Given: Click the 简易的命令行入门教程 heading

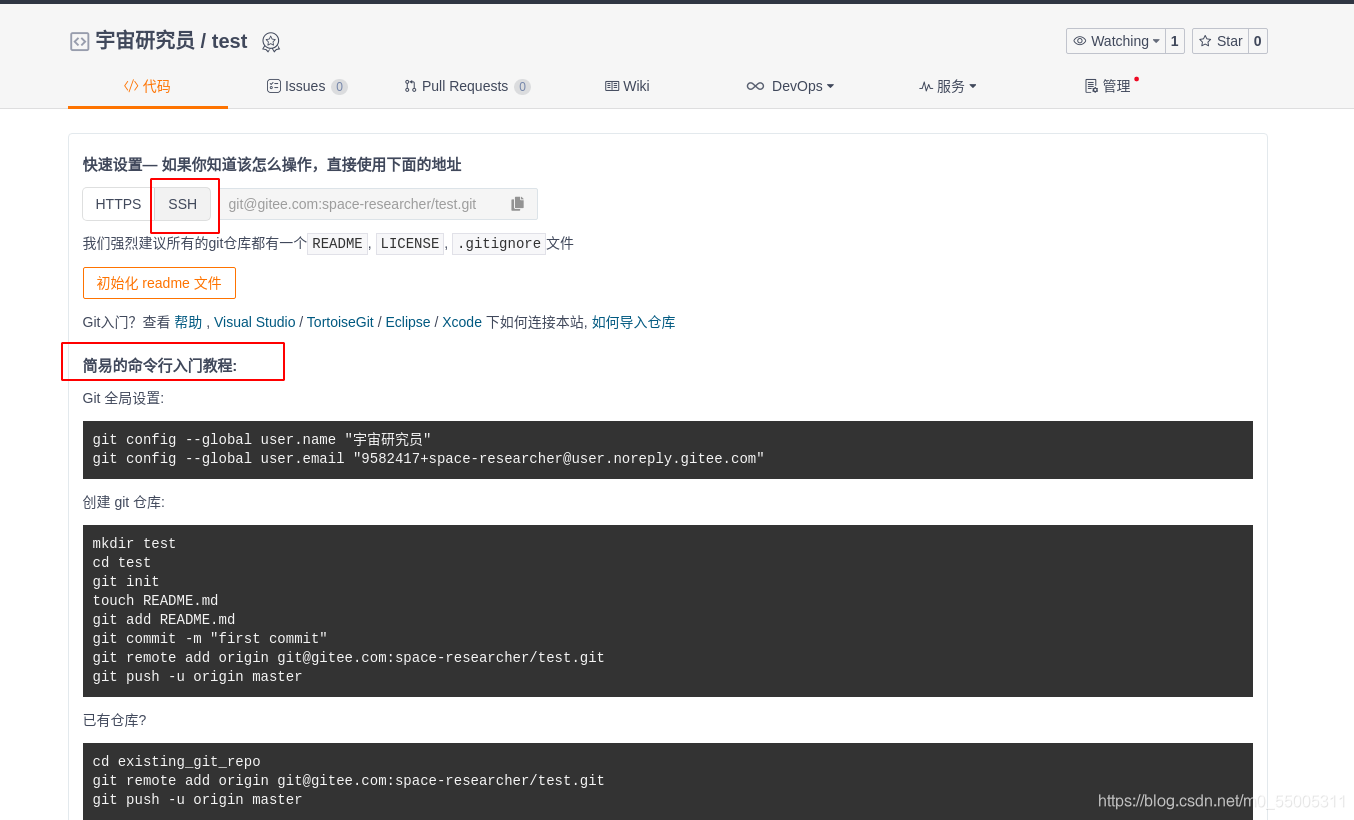Looking at the screenshot, I should [x=160, y=366].
